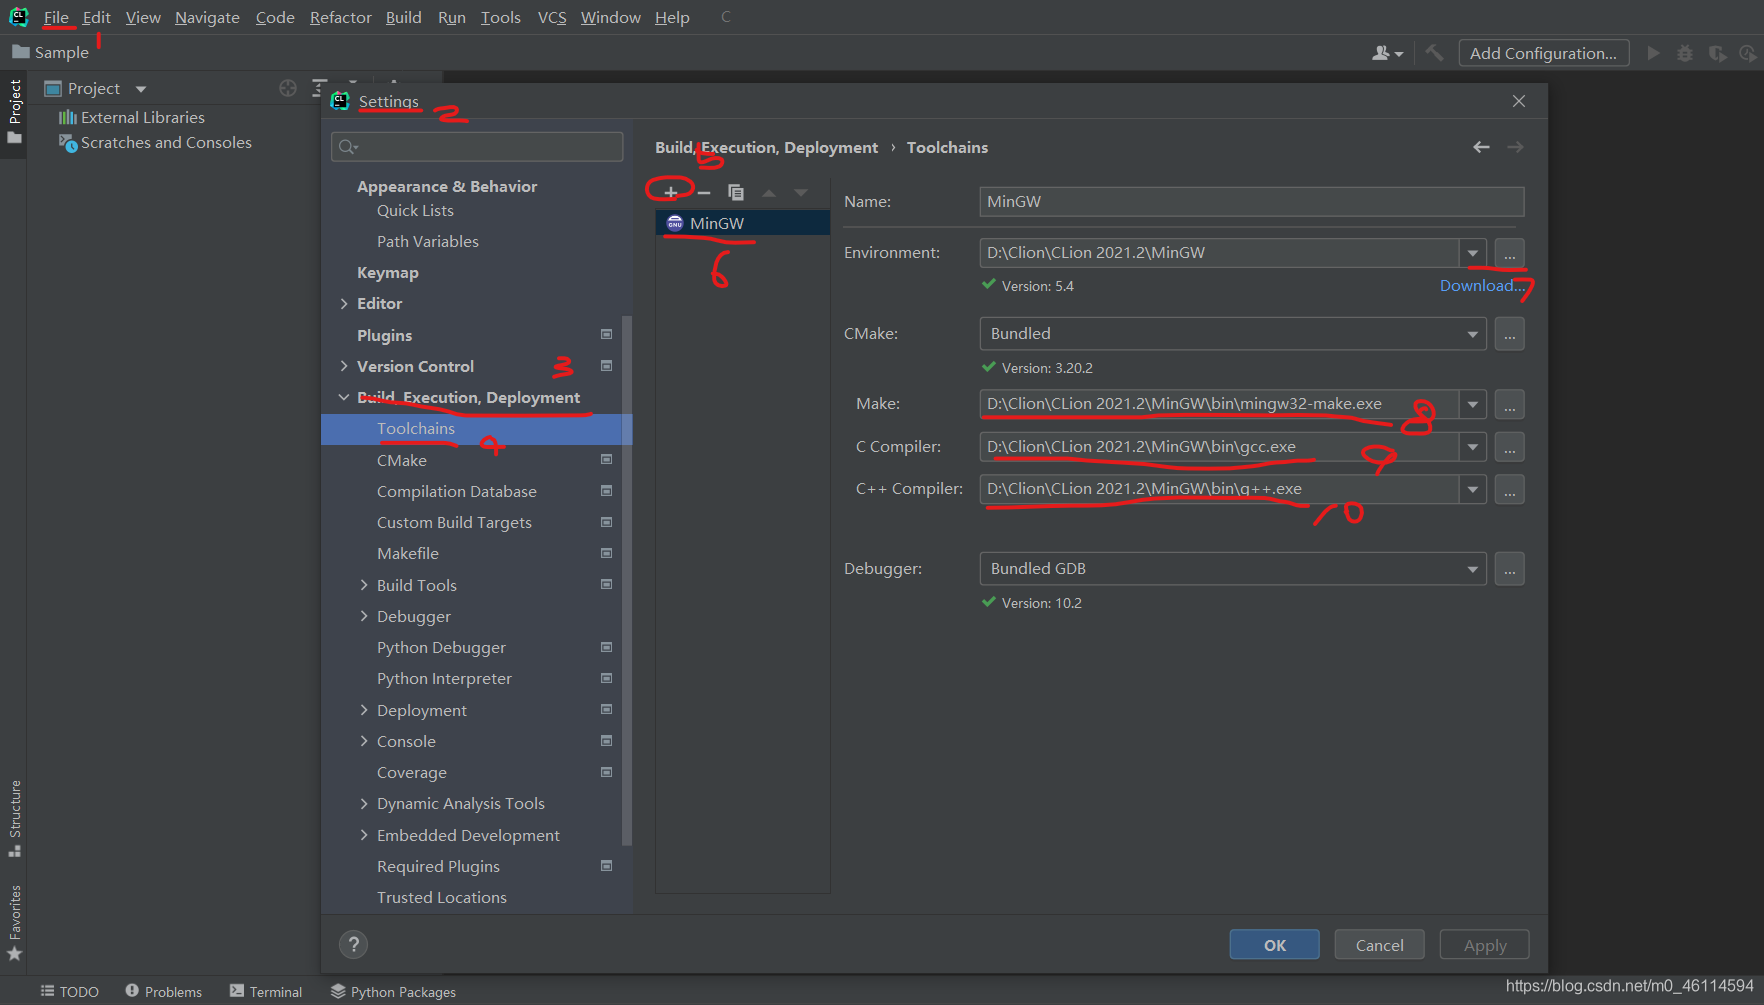Select Python Interpreter settings

pyautogui.click(x=444, y=678)
